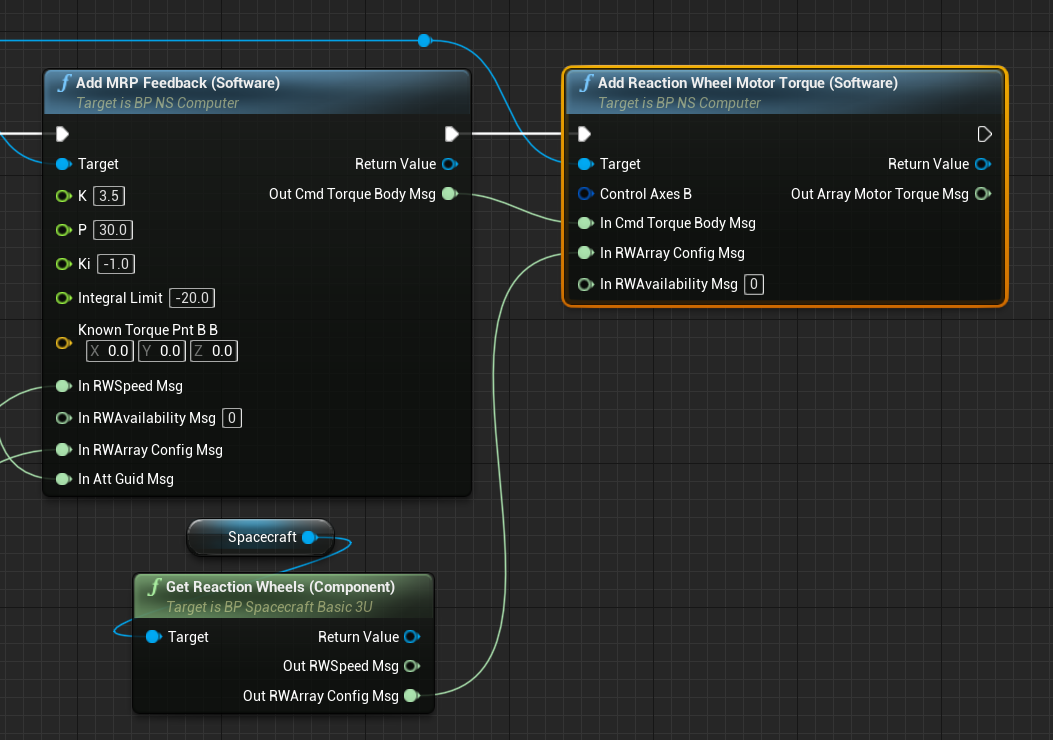The height and width of the screenshot is (740, 1053).
Task: Click exec input pin of Add MRP Feedback
Action: (x=63, y=134)
